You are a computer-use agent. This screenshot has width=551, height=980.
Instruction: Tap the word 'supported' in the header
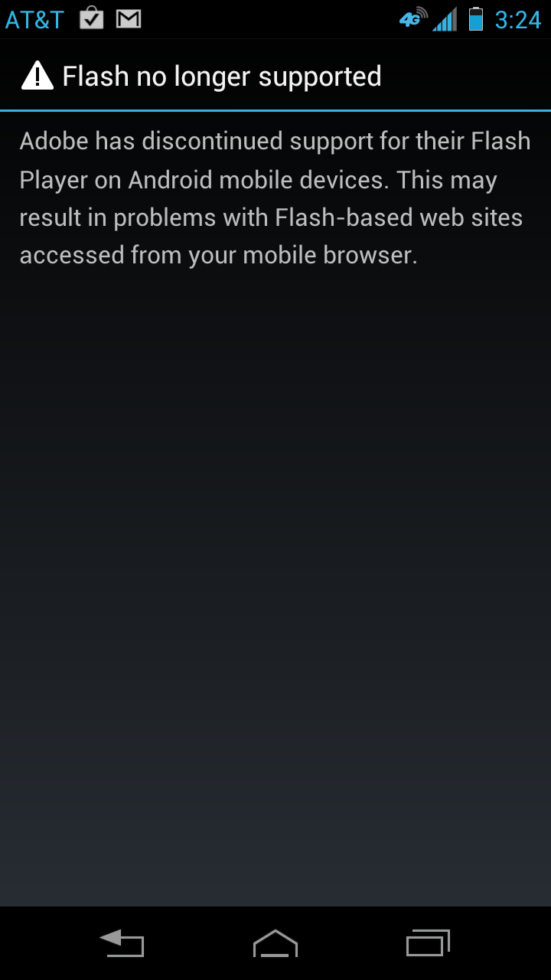pos(320,78)
